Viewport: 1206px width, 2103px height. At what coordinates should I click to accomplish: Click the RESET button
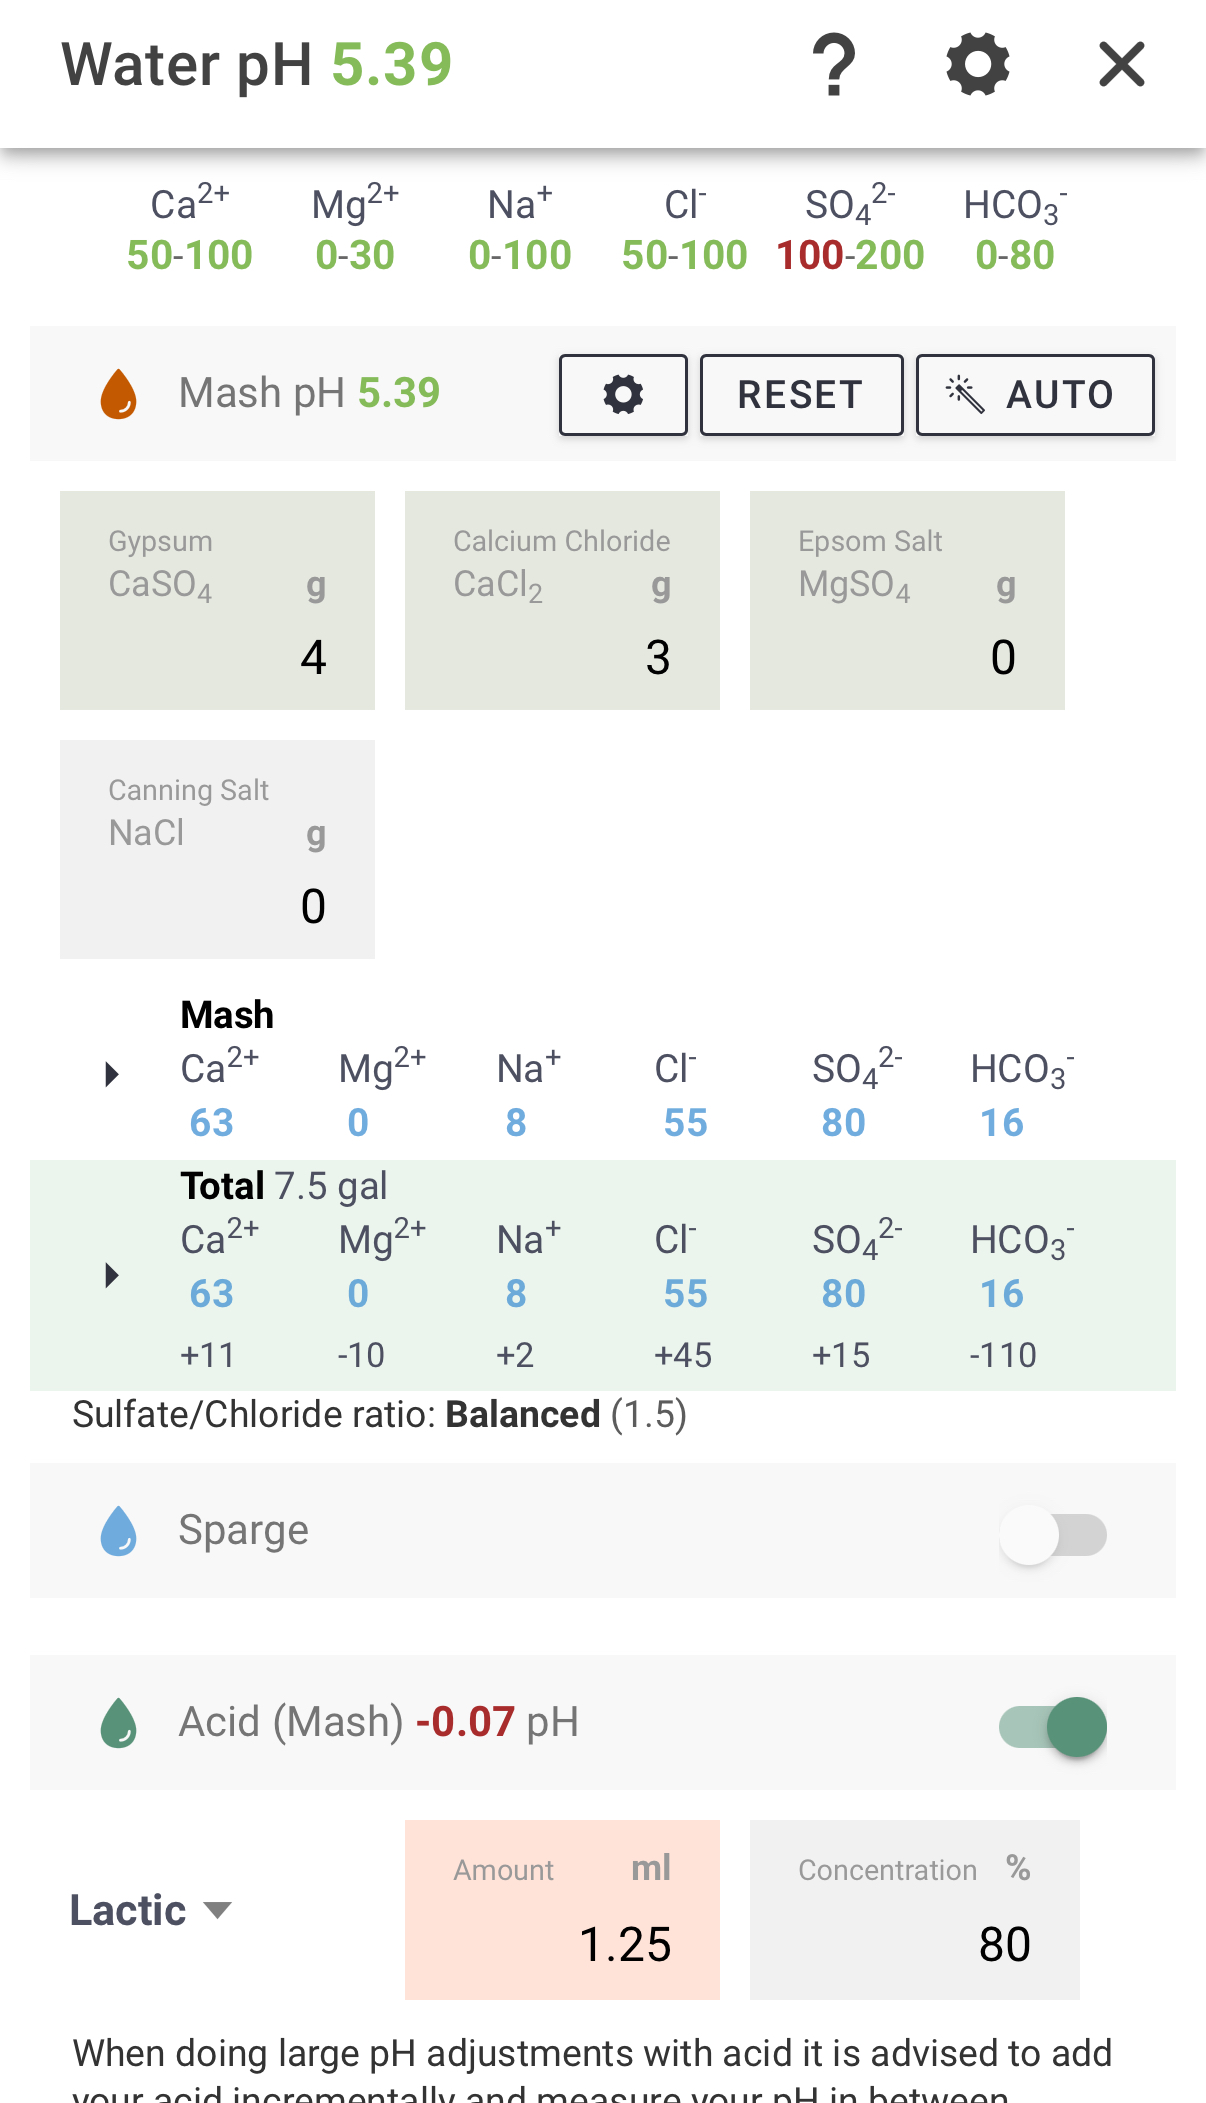click(x=801, y=394)
